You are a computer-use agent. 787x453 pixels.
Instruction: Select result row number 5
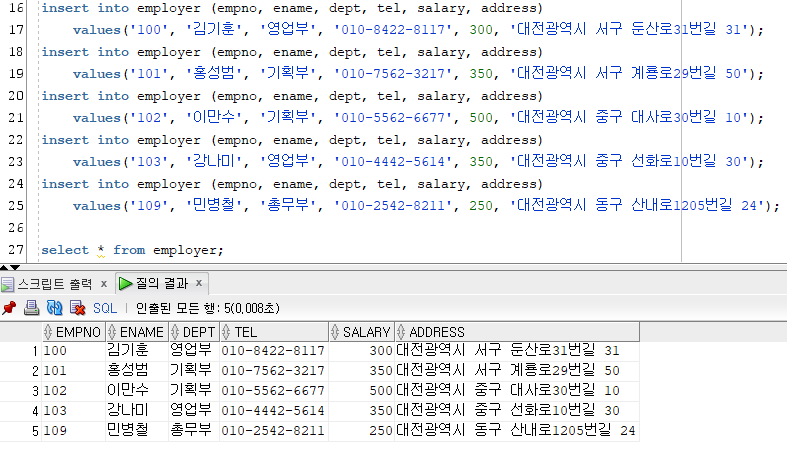pos(21,431)
